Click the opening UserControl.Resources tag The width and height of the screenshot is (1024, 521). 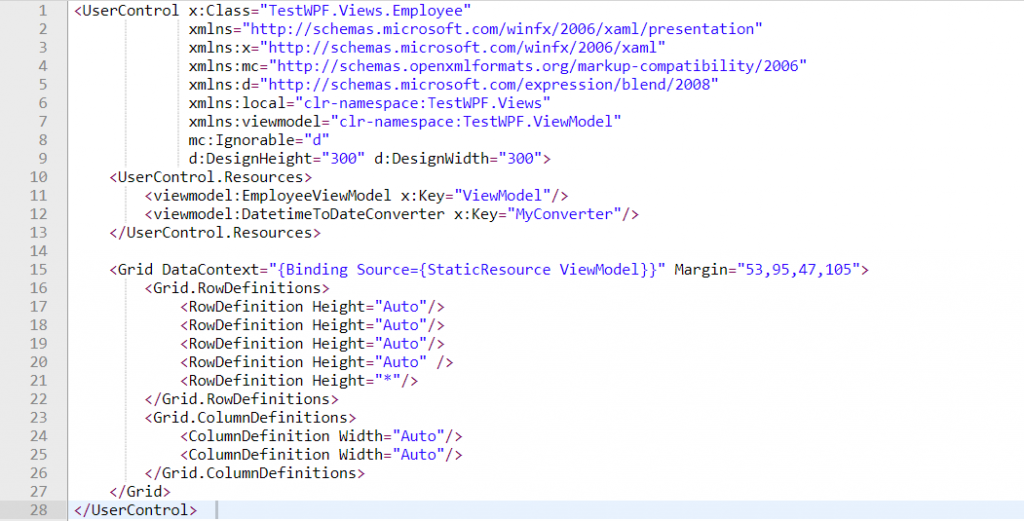click(211, 177)
